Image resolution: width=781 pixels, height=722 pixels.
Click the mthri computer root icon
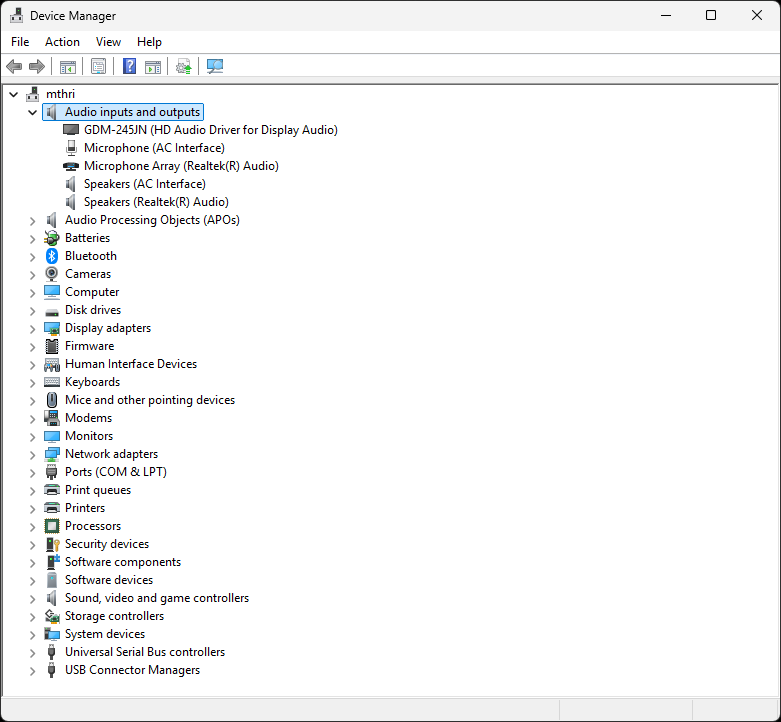(x=33, y=94)
